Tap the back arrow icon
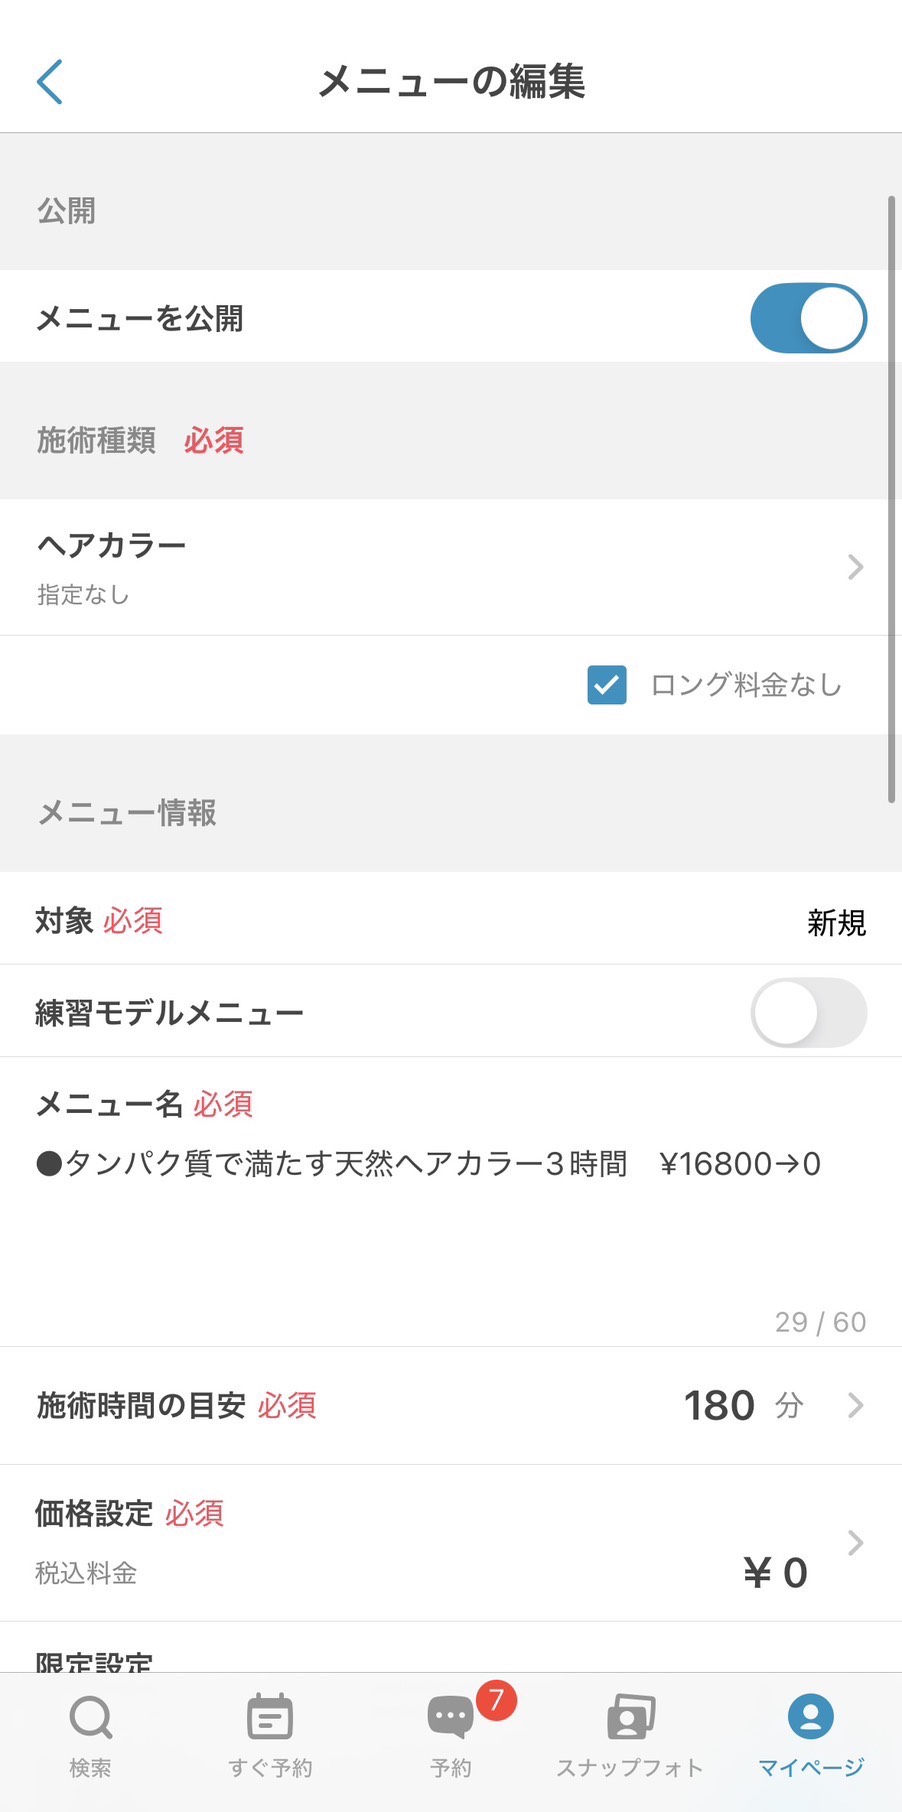Image resolution: width=902 pixels, height=1812 pixels. click(50, 81)
